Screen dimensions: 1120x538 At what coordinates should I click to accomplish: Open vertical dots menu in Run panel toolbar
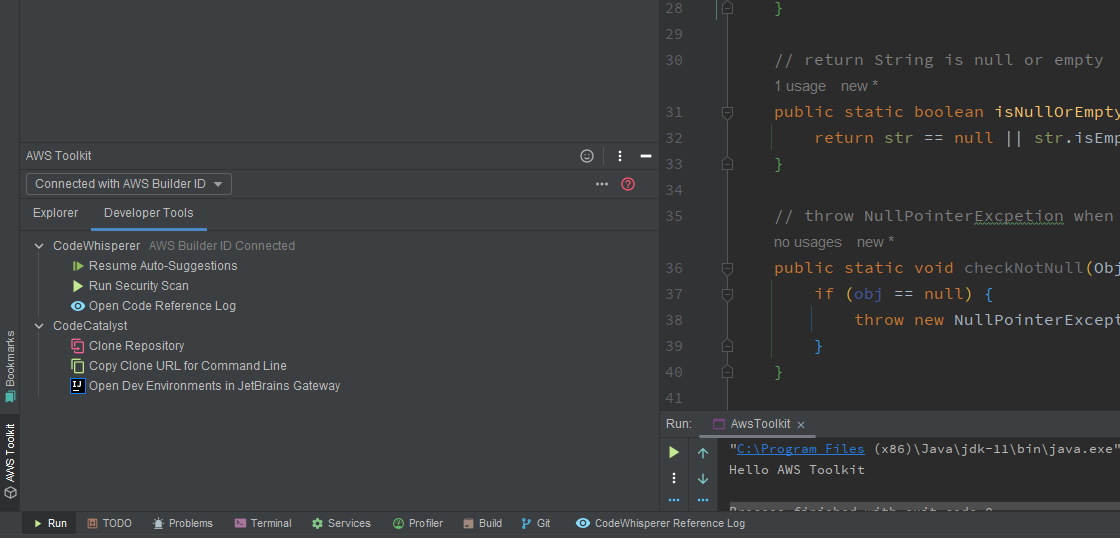coord(674,478)
